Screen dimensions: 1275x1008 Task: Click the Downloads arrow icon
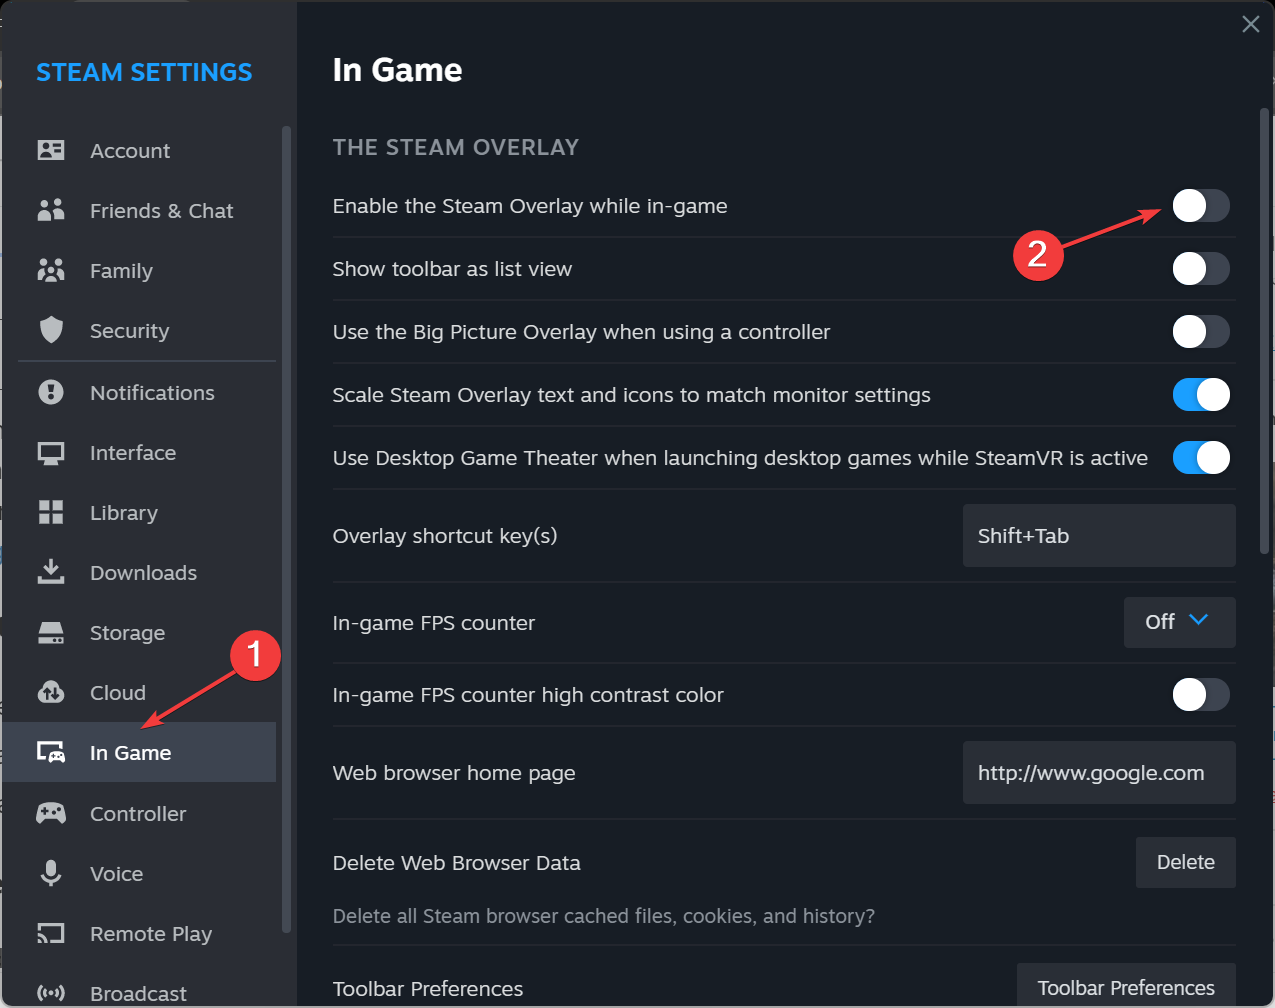point(51,573)
